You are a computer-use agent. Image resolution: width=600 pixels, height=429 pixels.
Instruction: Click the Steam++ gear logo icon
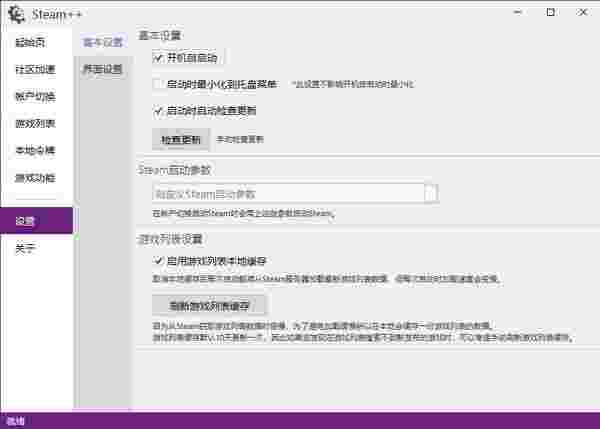click(16, 14)
